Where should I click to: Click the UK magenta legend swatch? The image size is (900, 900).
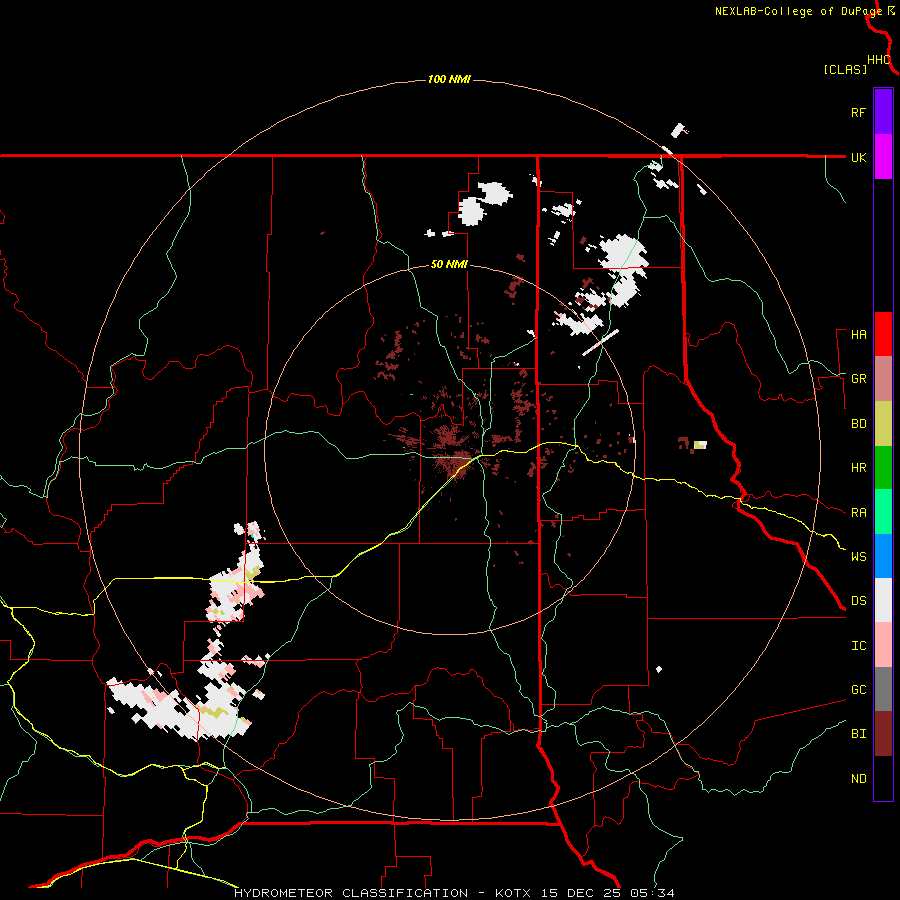click(x=883, y=157)
